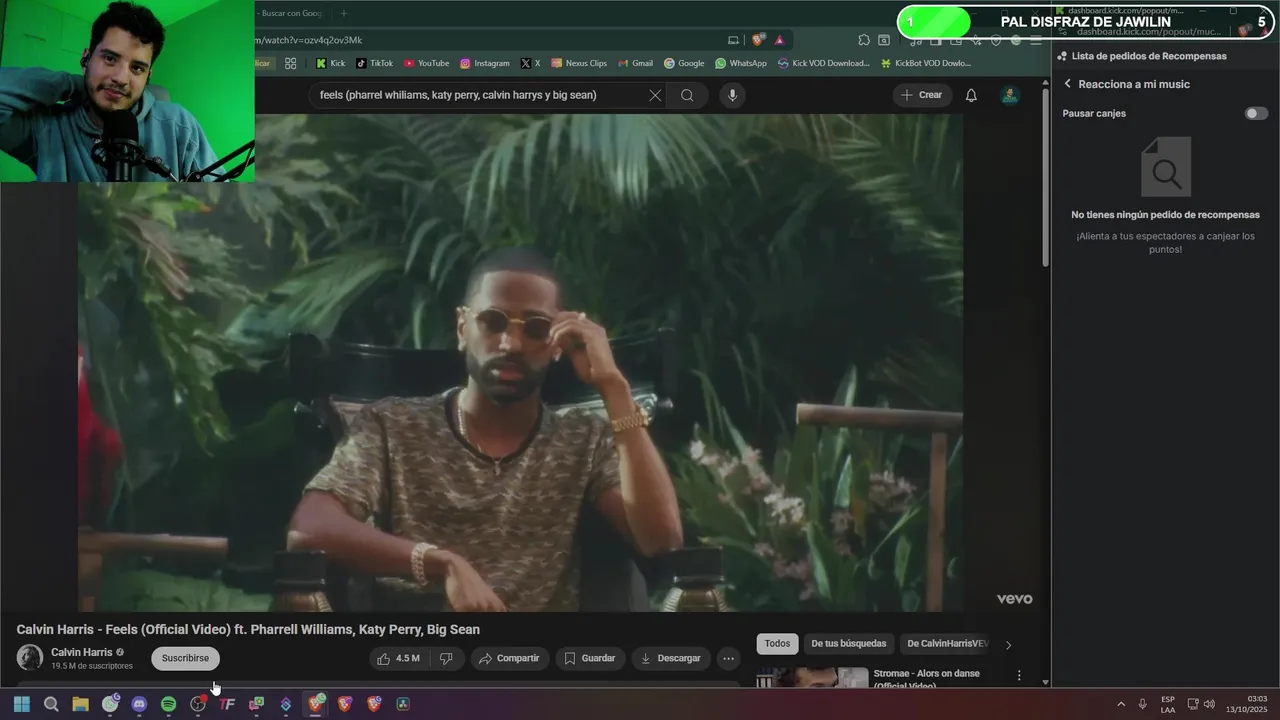Open the Nexus Clips bookmark
The height and width of the screenshot is (720, 1280).
pos(579,63)
